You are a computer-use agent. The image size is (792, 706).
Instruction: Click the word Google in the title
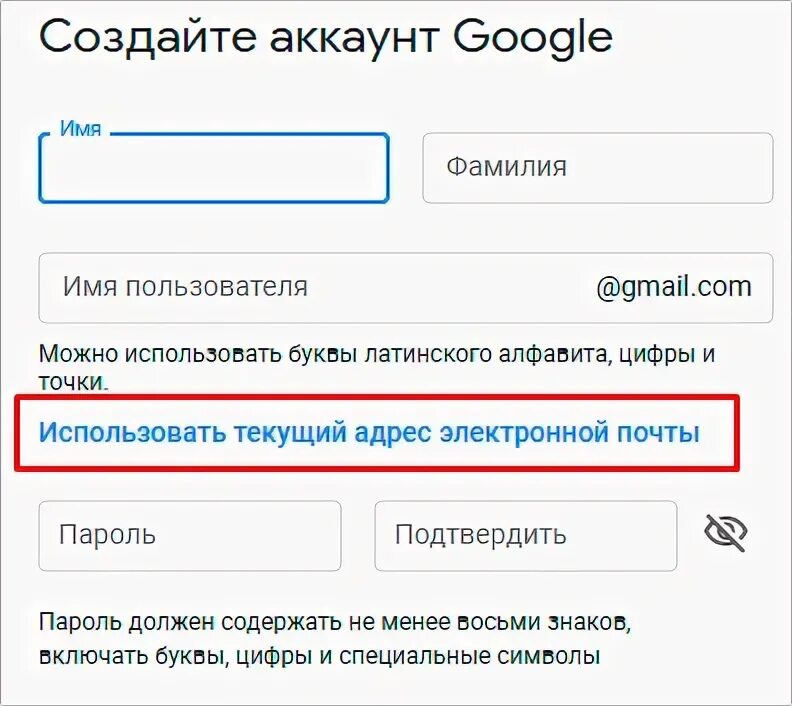533,38
